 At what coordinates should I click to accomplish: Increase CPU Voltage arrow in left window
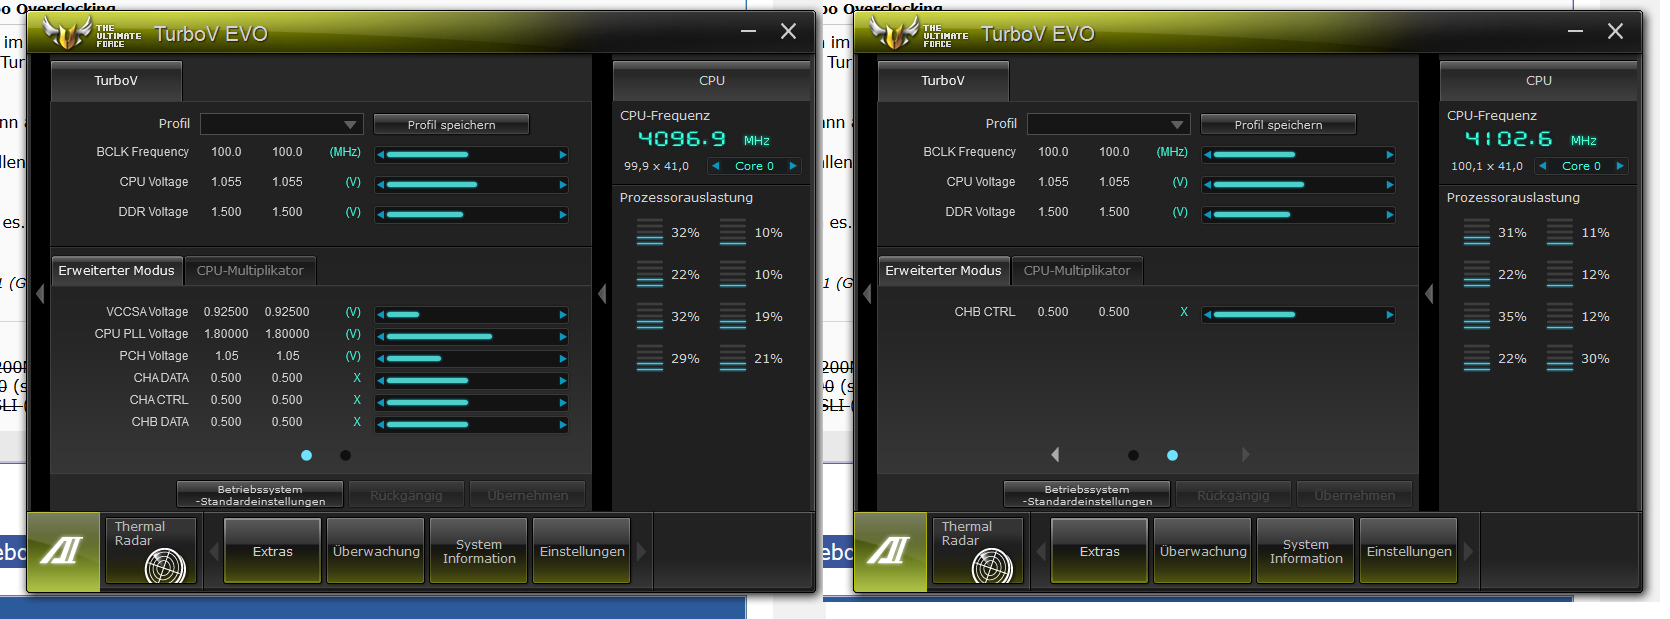pos(563,185)
